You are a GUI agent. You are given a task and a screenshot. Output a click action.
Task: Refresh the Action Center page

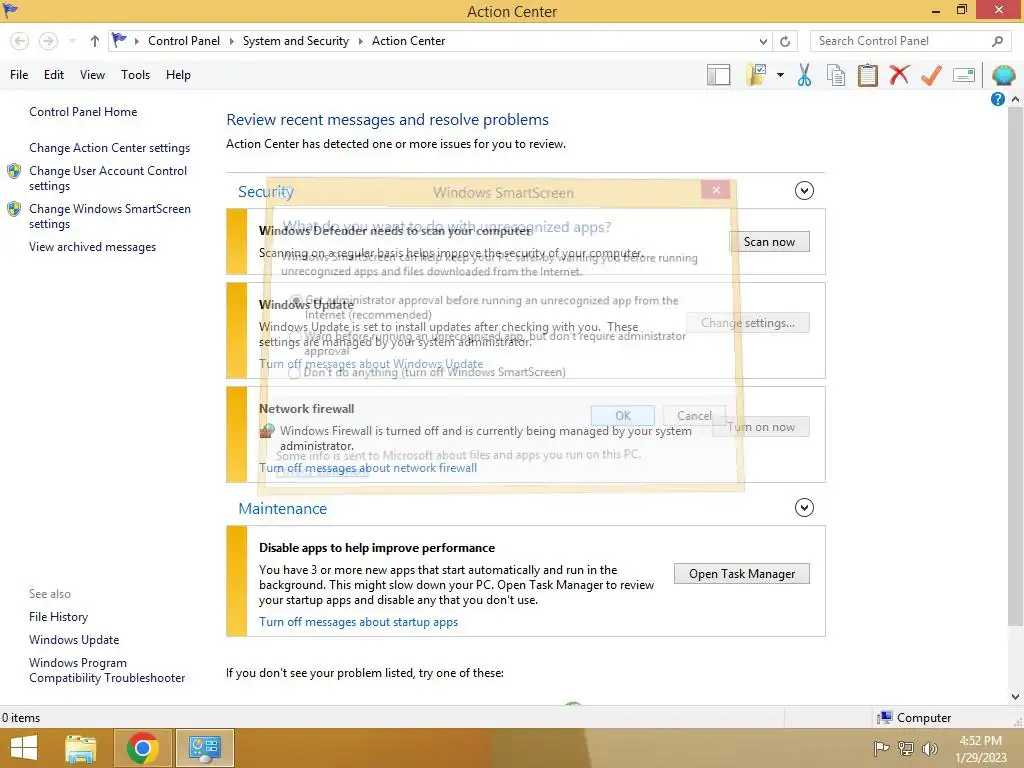pyautogui.click(x=785, y=41)
